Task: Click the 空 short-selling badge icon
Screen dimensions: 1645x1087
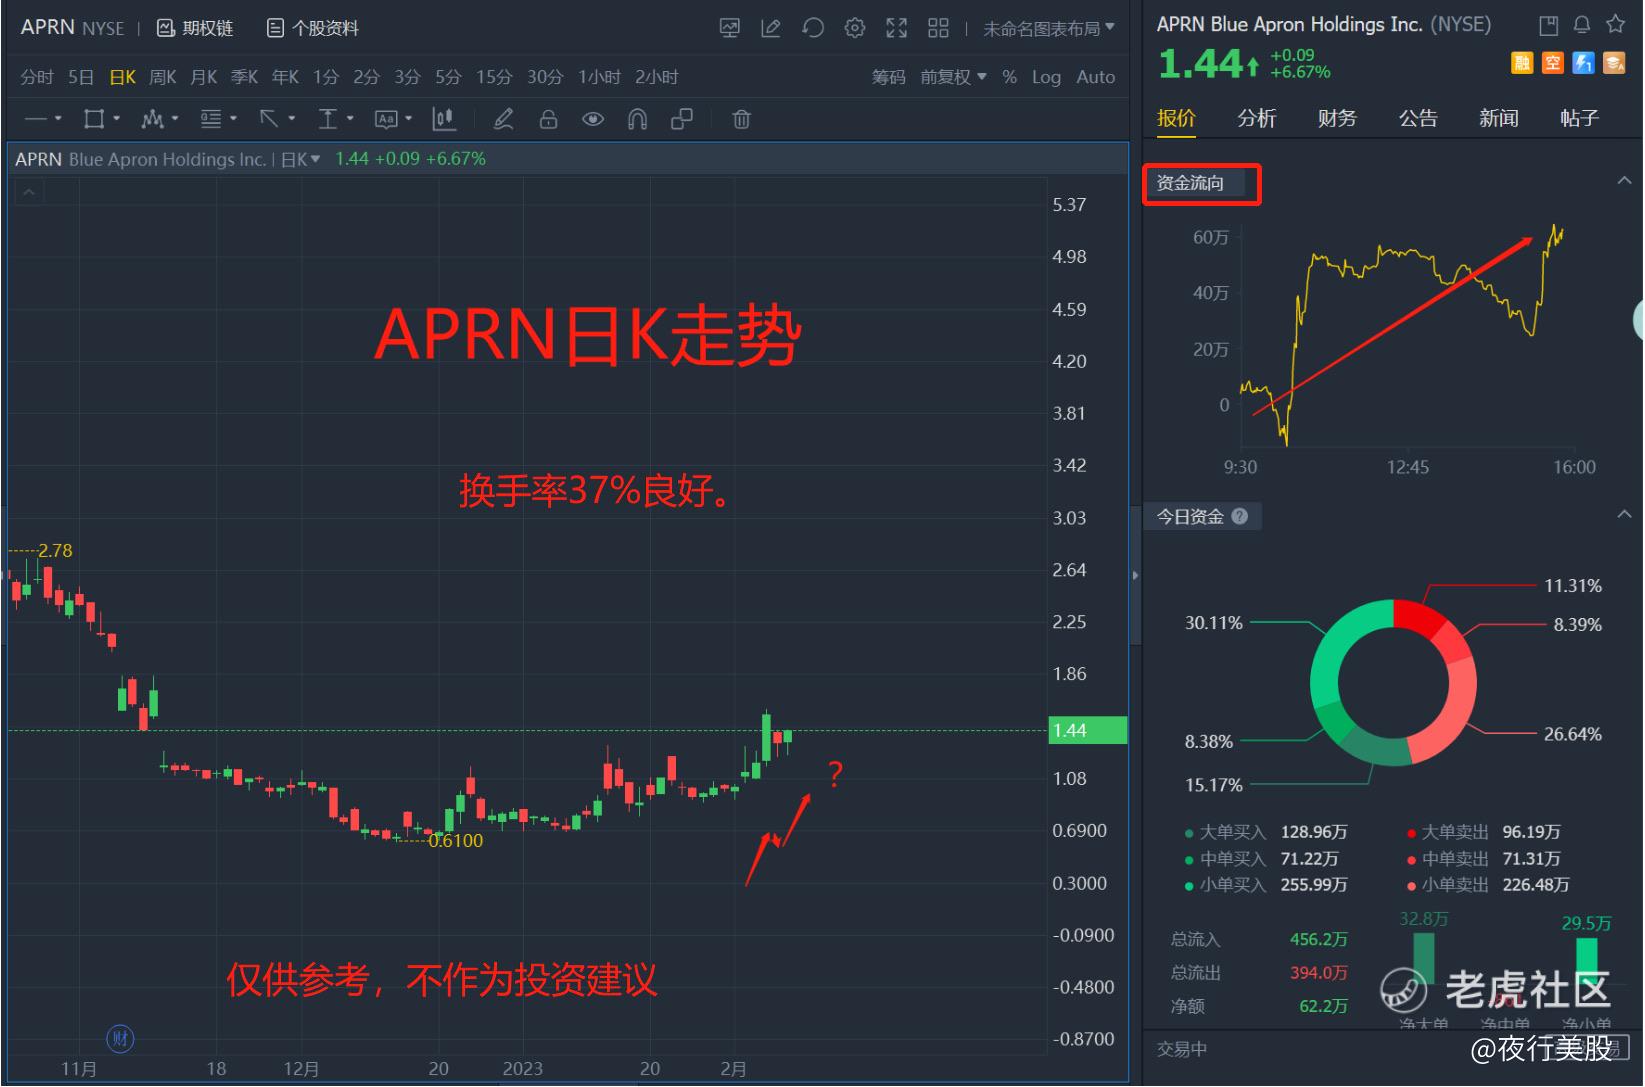Action: pos(1552,63)
